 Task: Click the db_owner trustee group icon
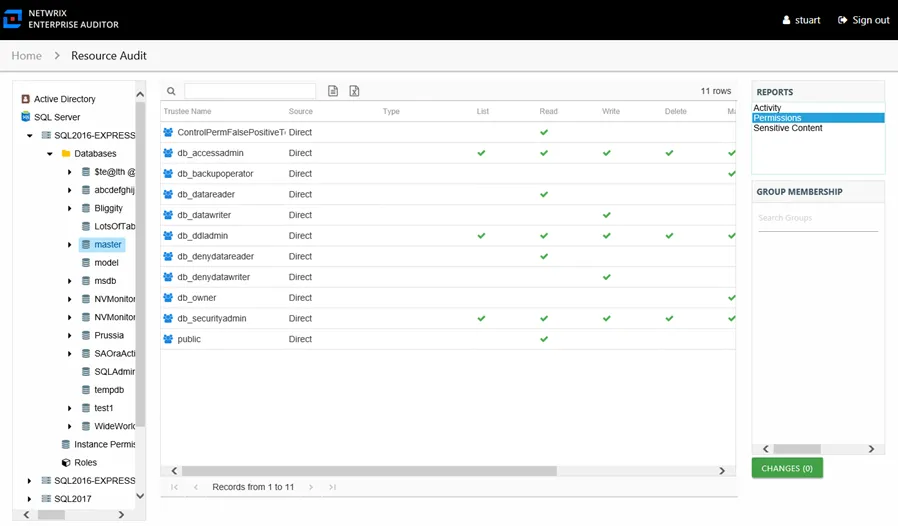coord(168,298)
